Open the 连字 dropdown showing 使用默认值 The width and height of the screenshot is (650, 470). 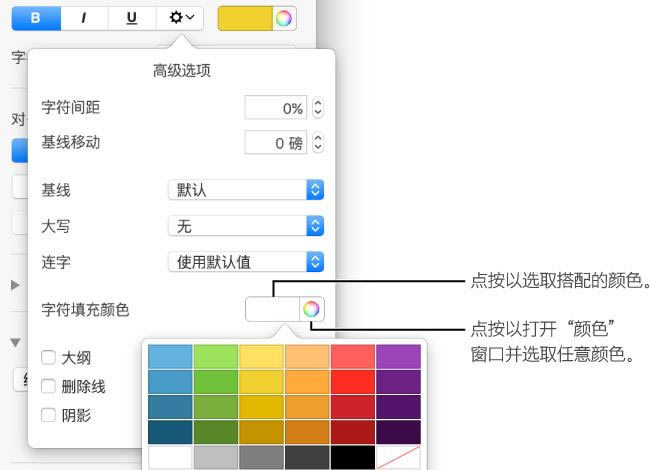point(246,262)
